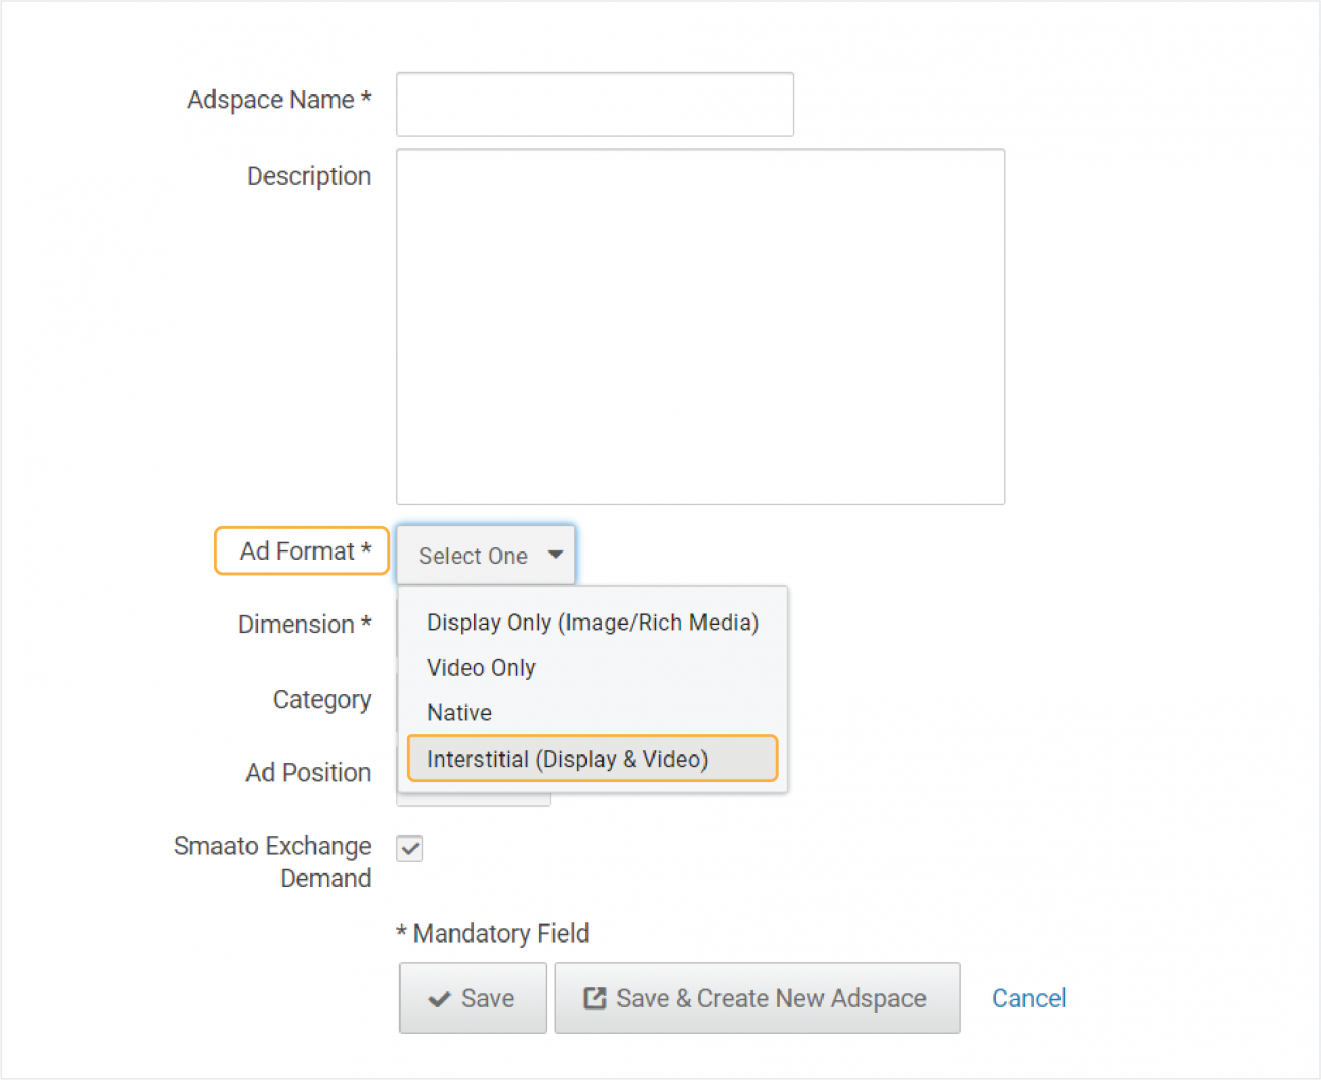The height and width of the screenshot is (1080, 1321).
Task: Open the Ad Format dropdown
Action: (x=486, y=555)
